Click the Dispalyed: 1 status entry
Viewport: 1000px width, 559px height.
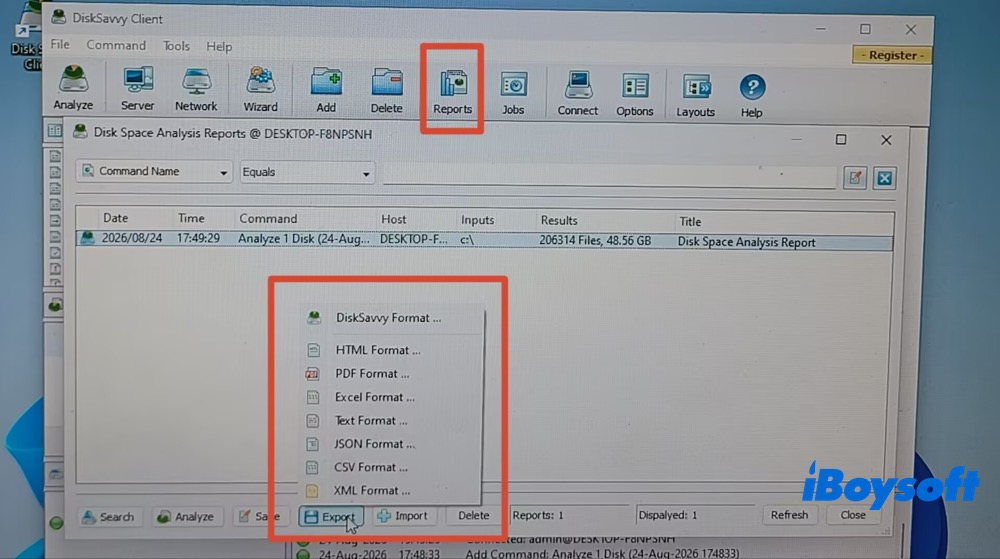tap(668, 515)
